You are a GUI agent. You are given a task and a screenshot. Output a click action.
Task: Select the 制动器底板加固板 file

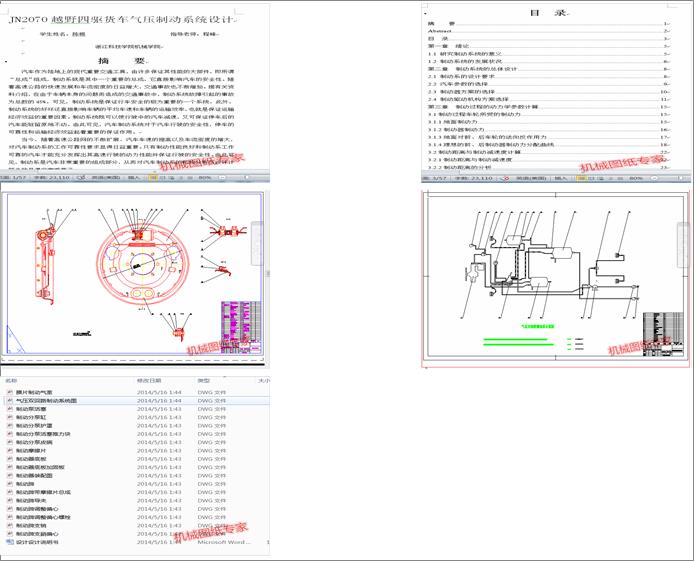[x=136, y=467]
